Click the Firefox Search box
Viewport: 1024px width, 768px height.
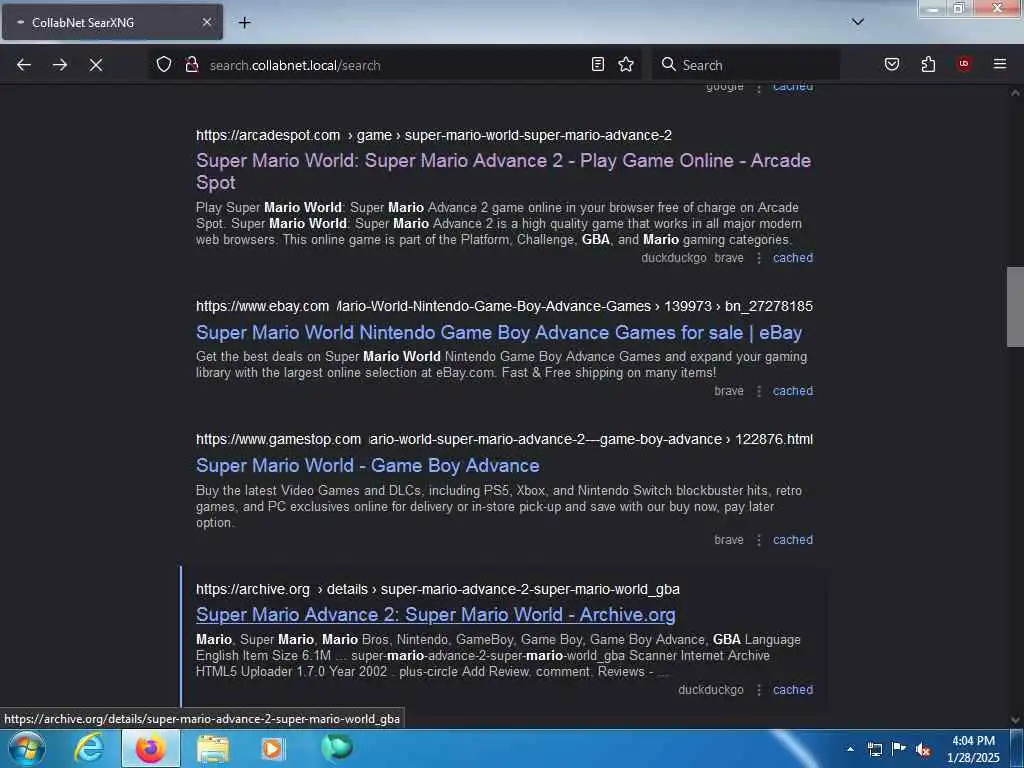point(746,65)
